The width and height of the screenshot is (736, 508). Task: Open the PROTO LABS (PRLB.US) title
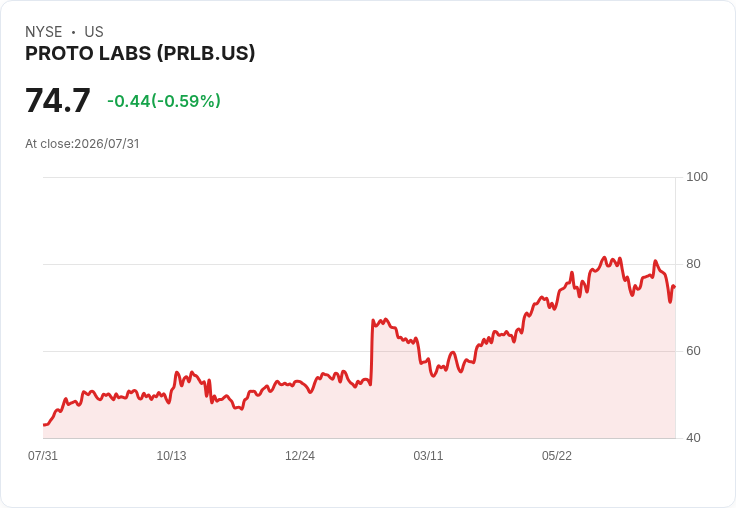140,53
